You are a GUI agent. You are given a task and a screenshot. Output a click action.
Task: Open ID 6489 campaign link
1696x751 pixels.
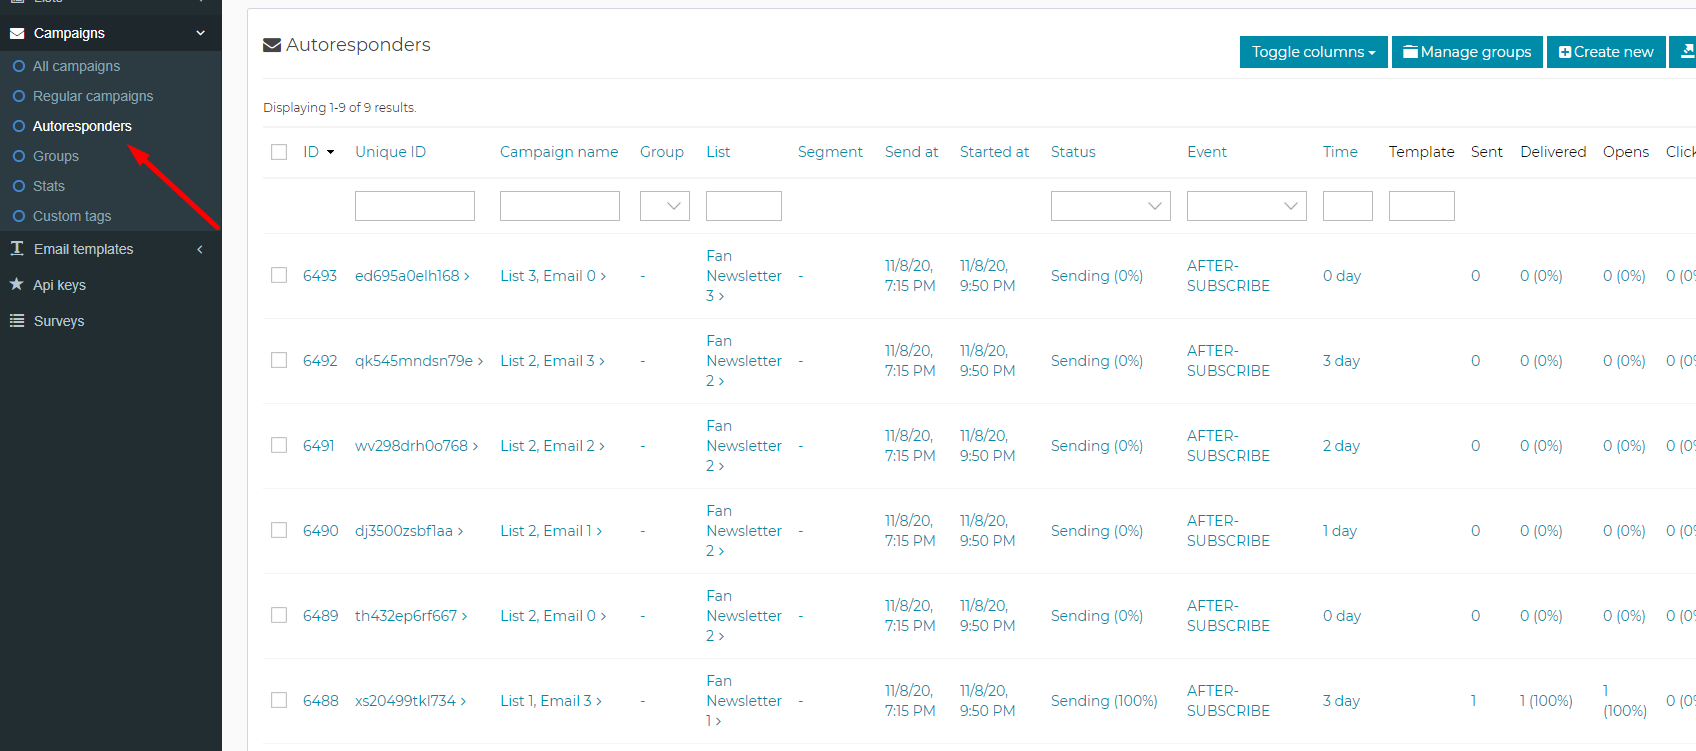point(320,615)
